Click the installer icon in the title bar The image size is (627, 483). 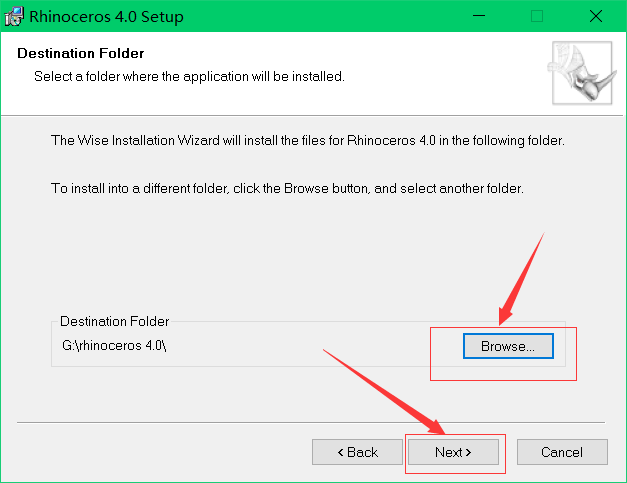15,17
